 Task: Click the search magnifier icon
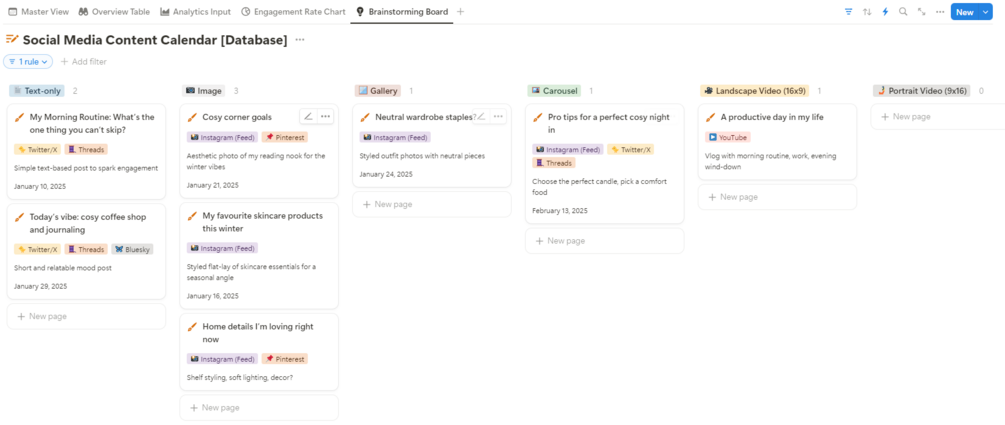[903, 12]
